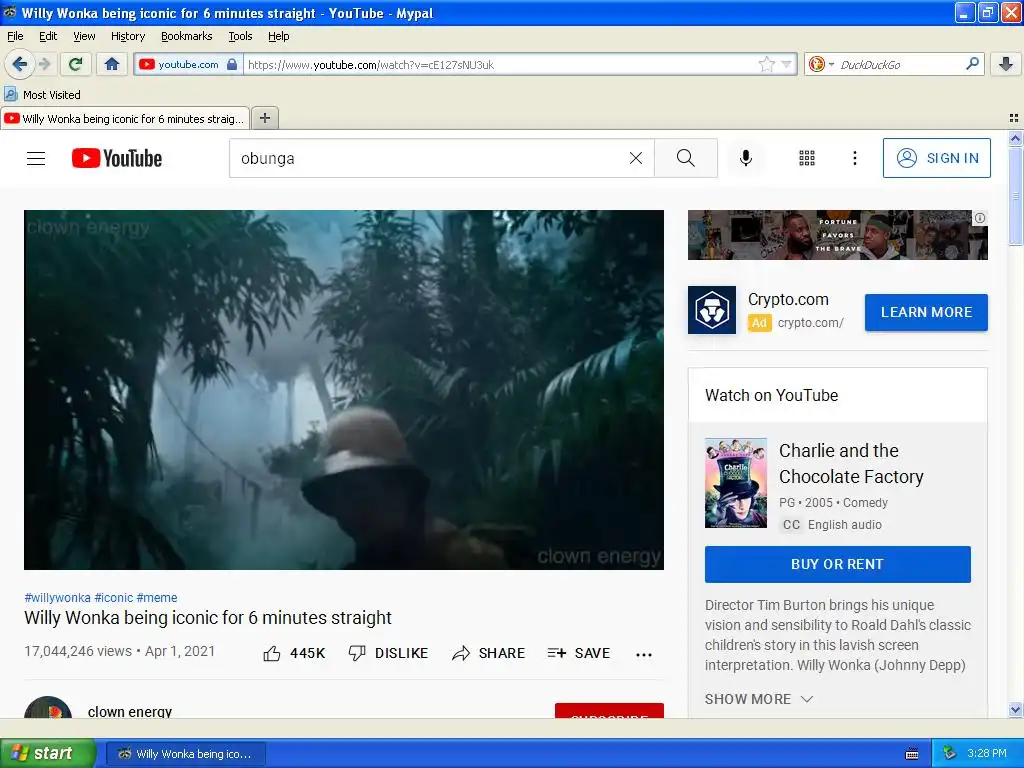Image resolution: width=1024 pixels, height=768 pixels.
Task: Open the #iconic hashtag link
Action: pyautogui.click(x=114, y=598)
